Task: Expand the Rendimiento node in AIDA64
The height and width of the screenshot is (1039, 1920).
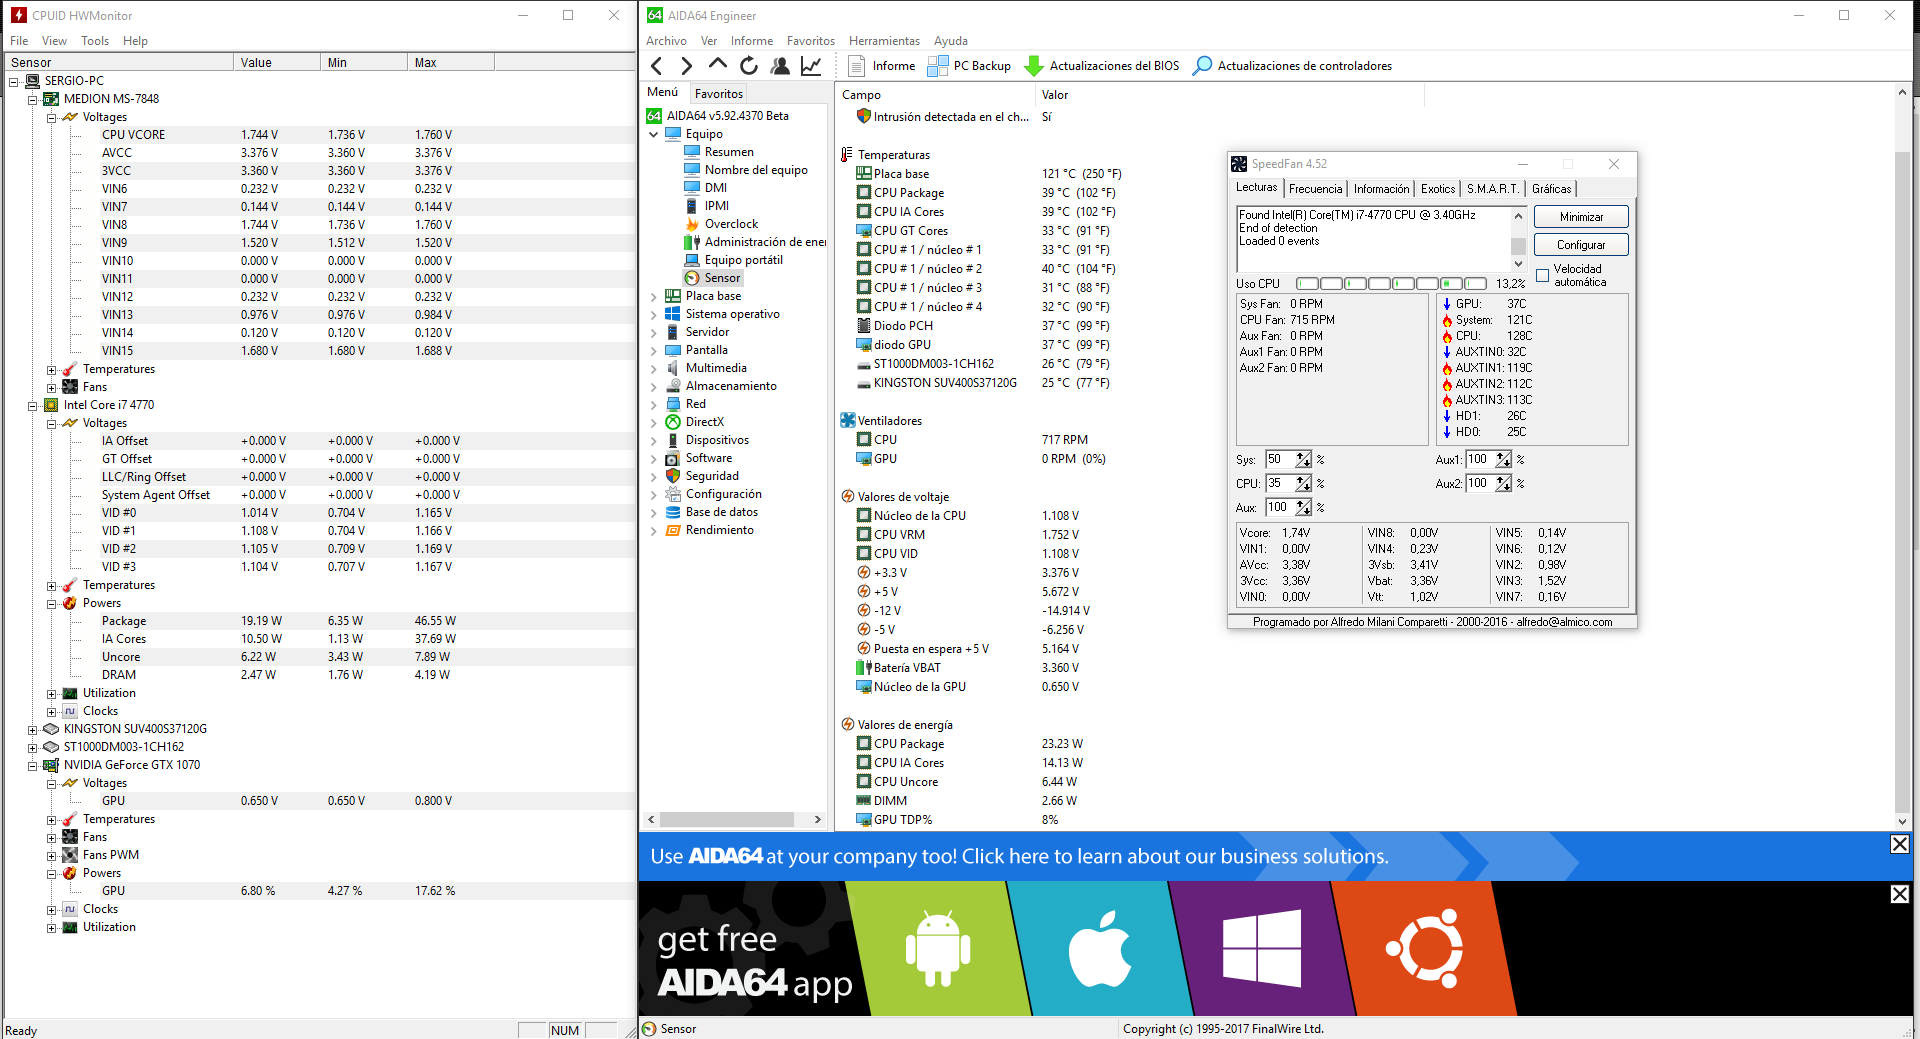Action: (x=654, y=530)
